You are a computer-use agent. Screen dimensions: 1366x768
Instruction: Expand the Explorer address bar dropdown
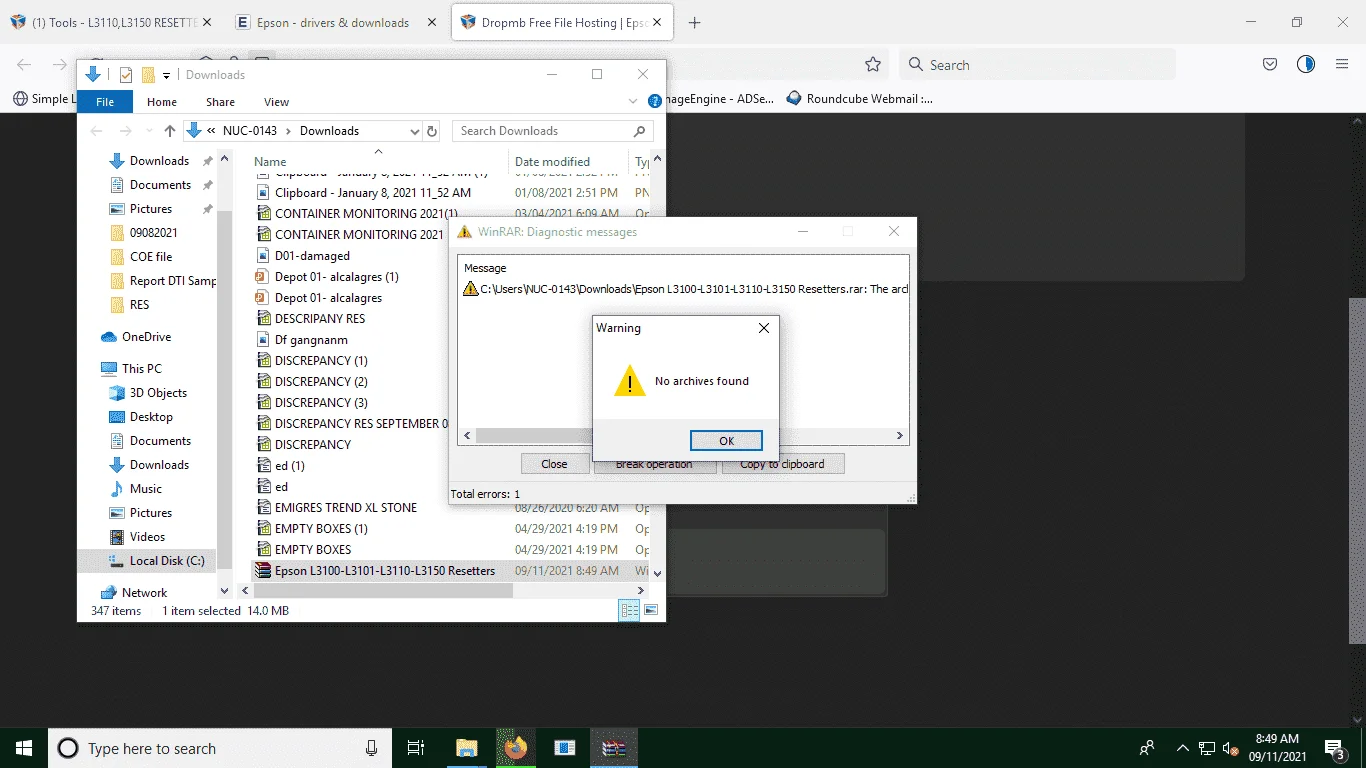click(415, 131)
